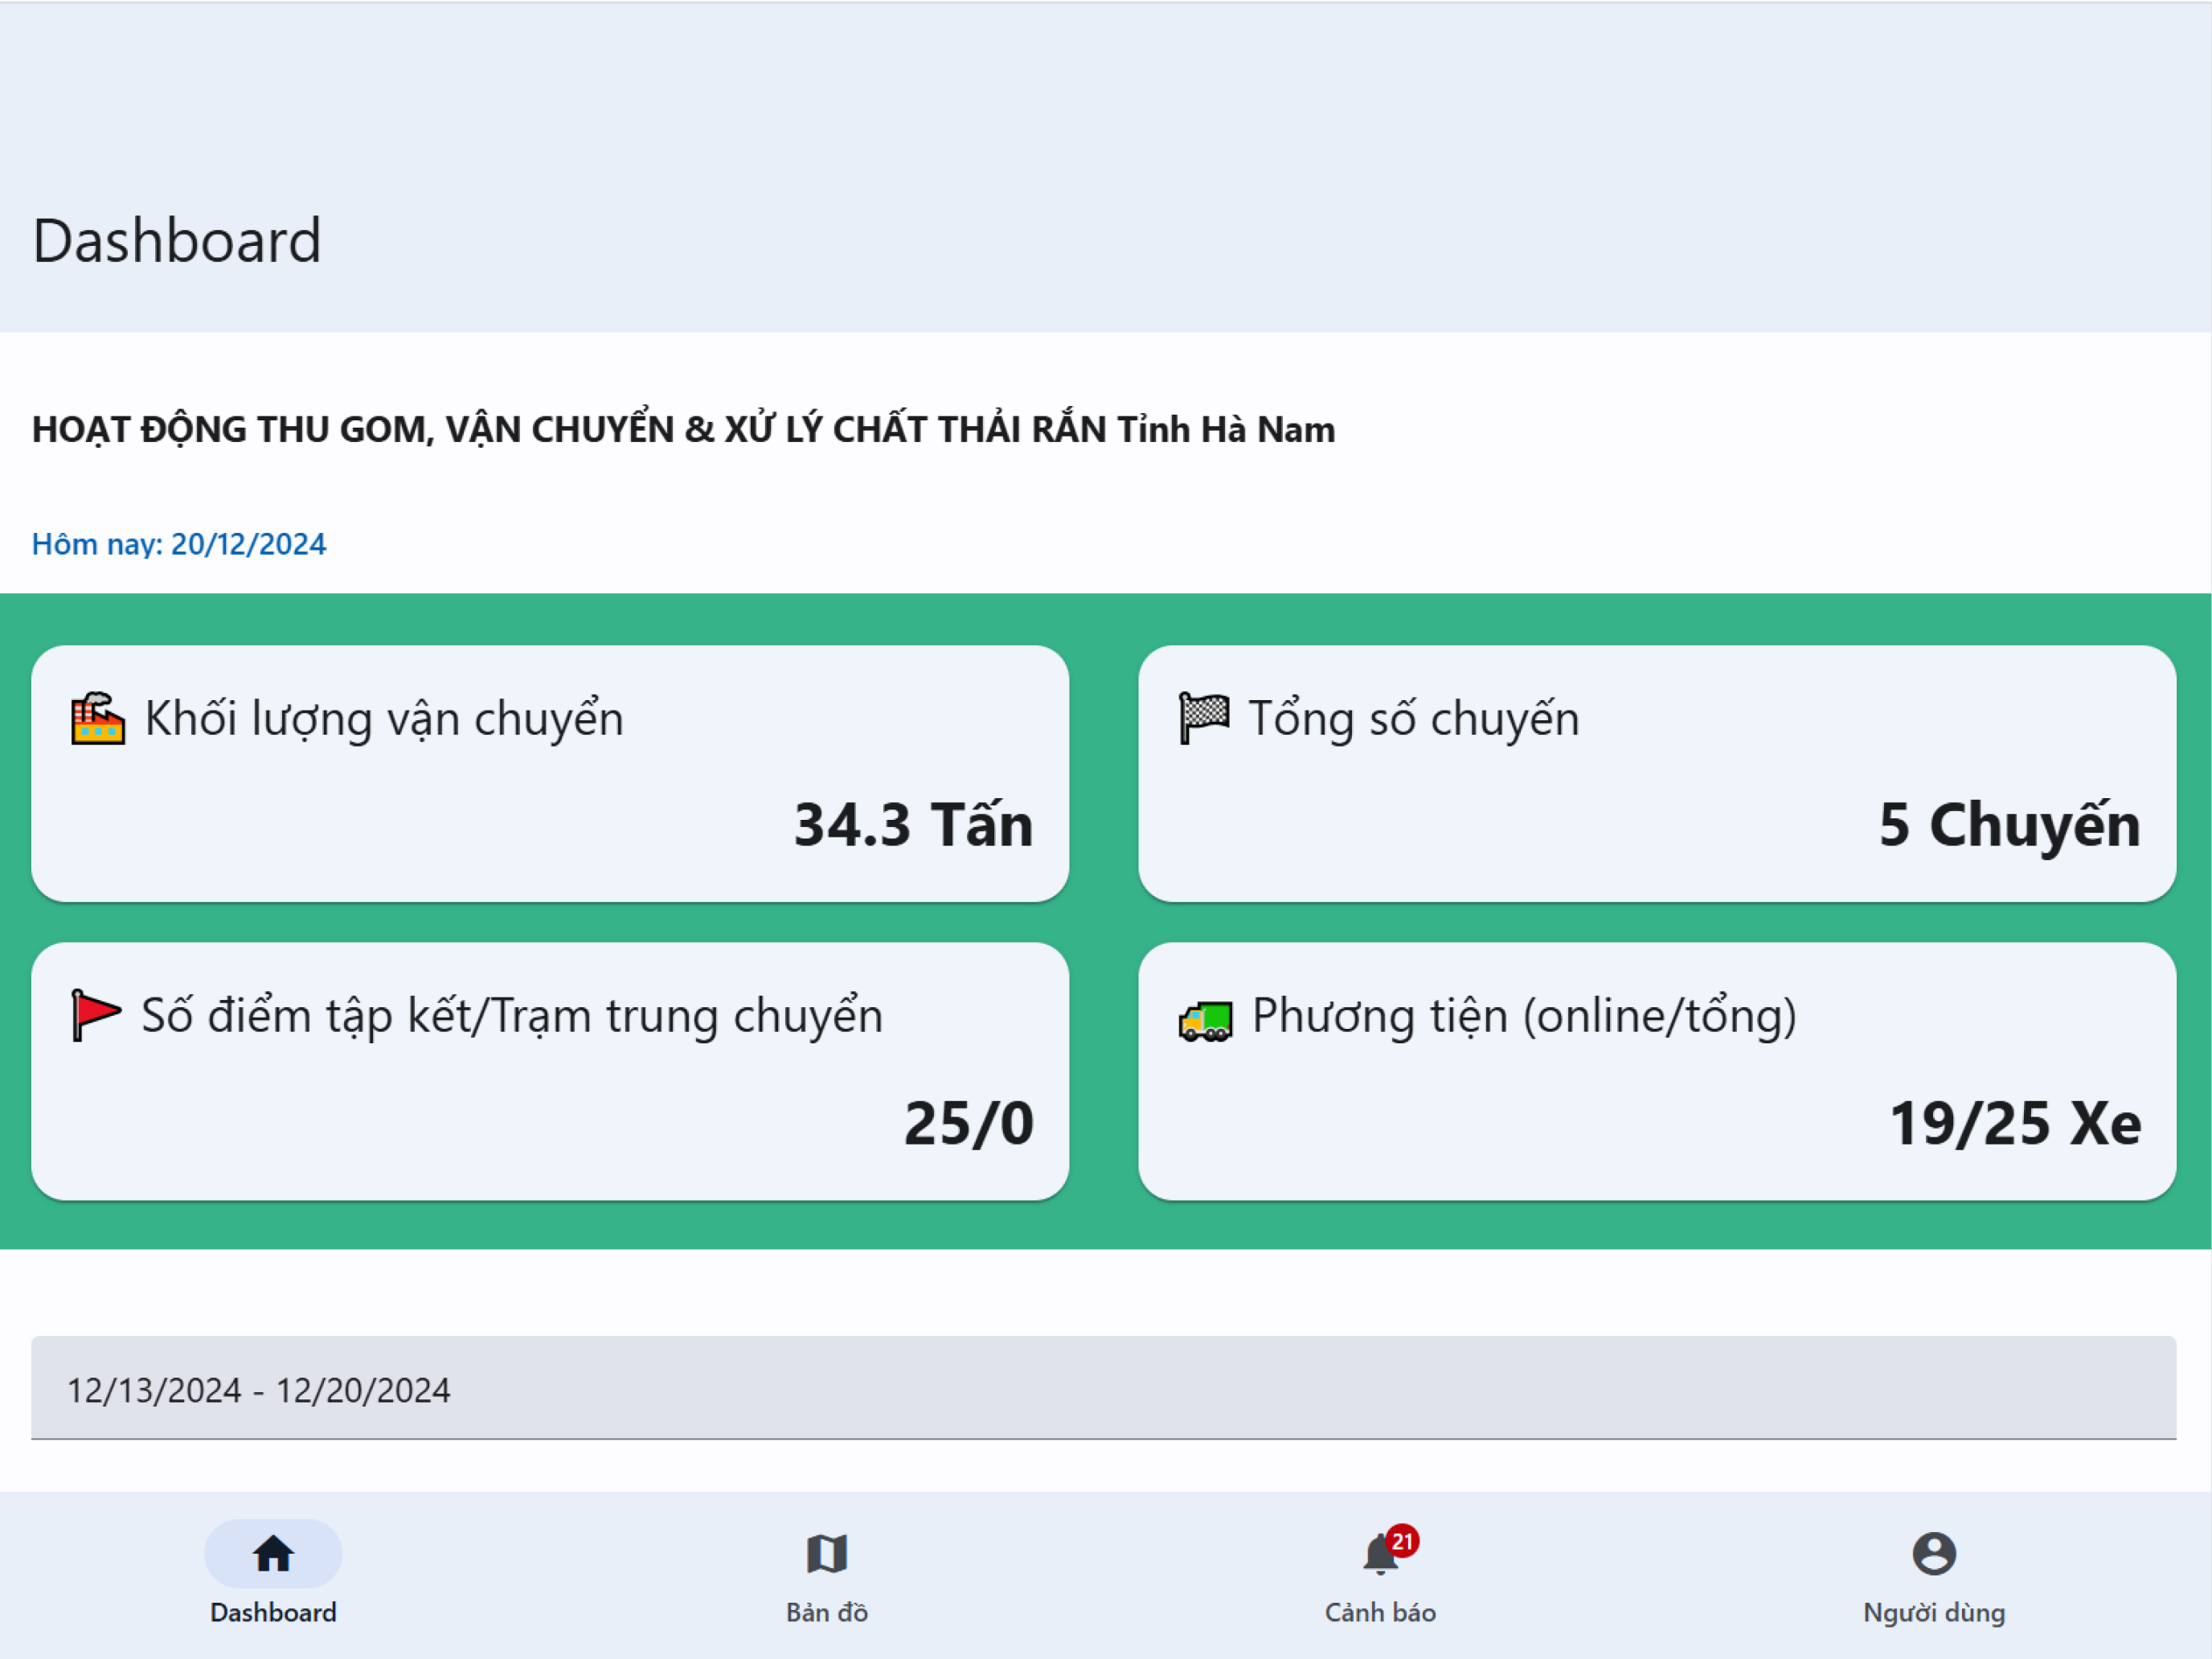This screenshot has height=1659, width=2212.
Task: Switch to the Bản đồ tab label
Action: [x=826, y=1612]
